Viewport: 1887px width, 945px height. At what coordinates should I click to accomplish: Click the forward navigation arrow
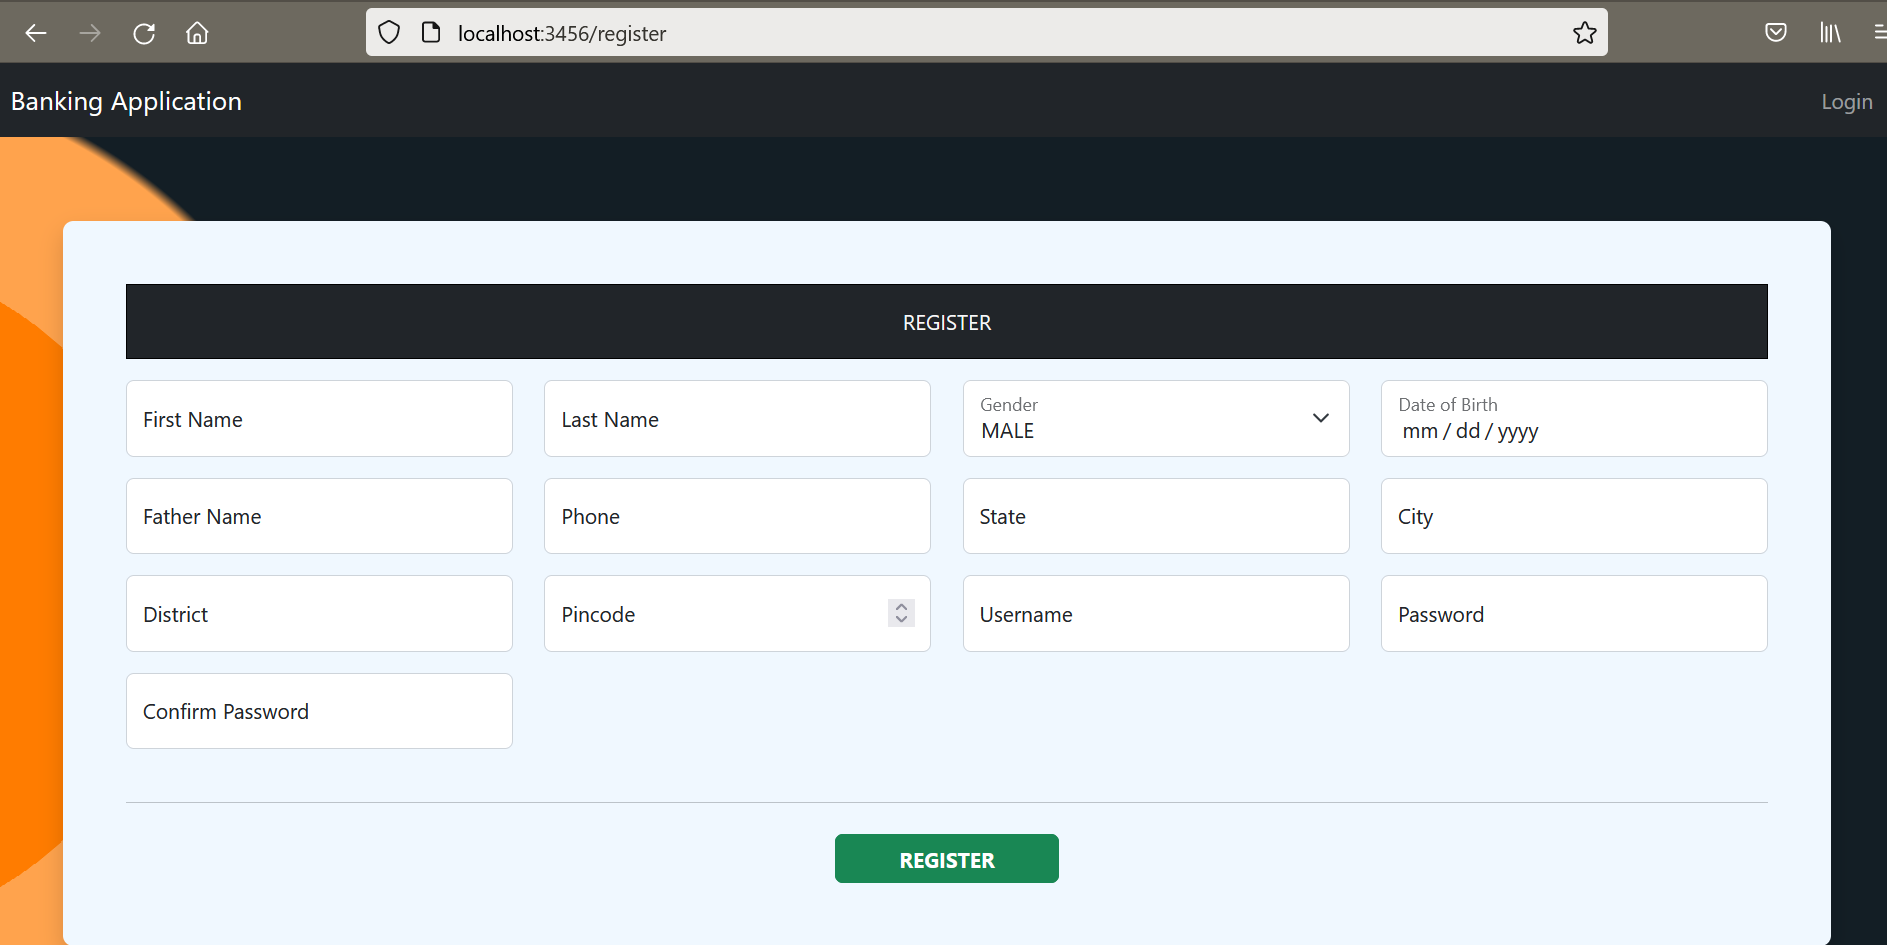point(89,33)
